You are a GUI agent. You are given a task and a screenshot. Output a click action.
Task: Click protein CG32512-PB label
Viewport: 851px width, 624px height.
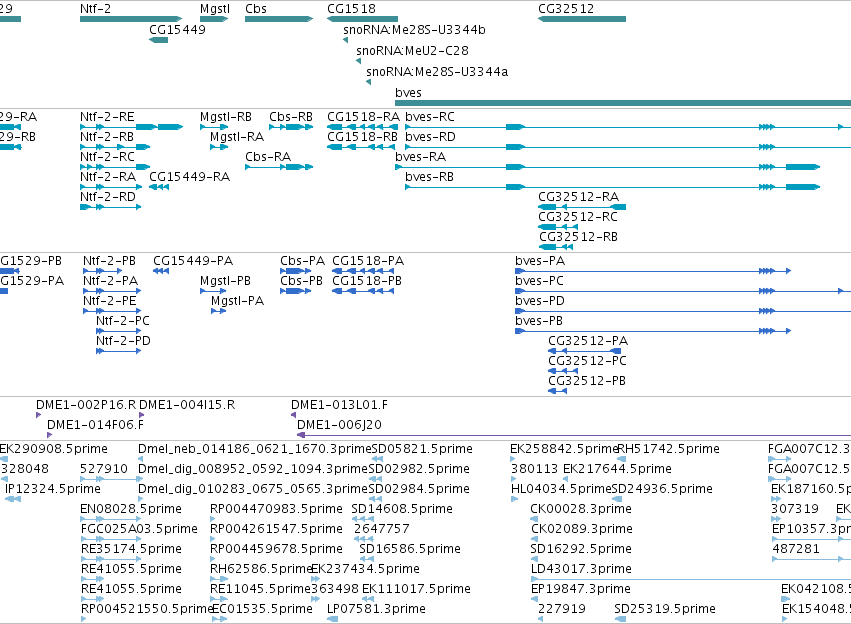point(587,381)
